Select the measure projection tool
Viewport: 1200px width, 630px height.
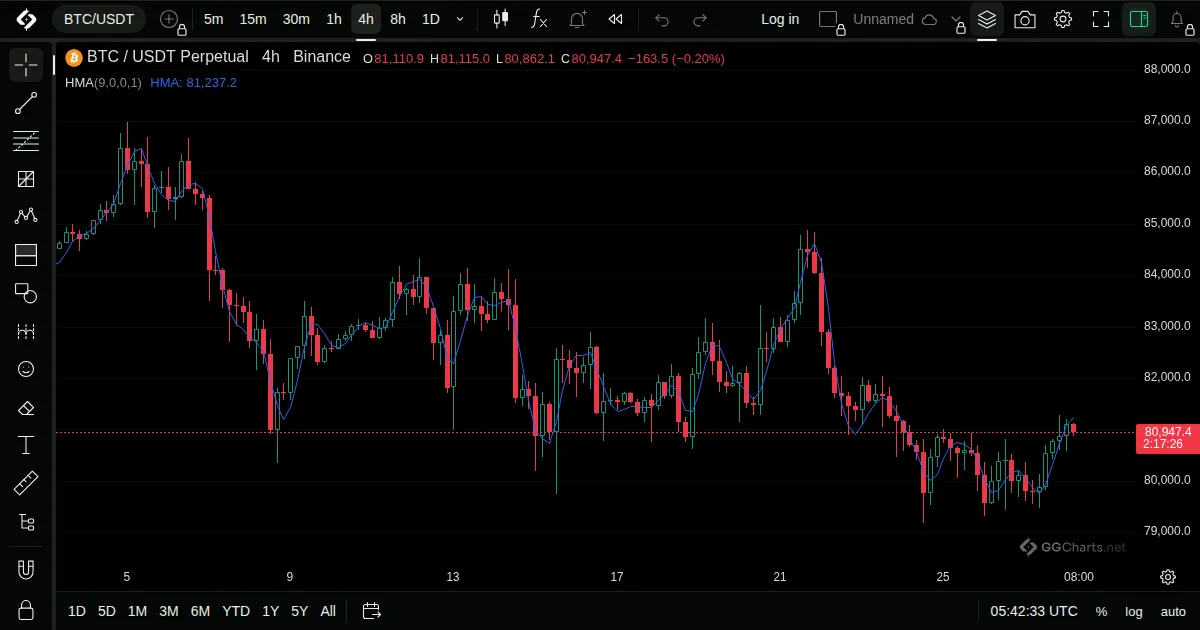(26, 331)
